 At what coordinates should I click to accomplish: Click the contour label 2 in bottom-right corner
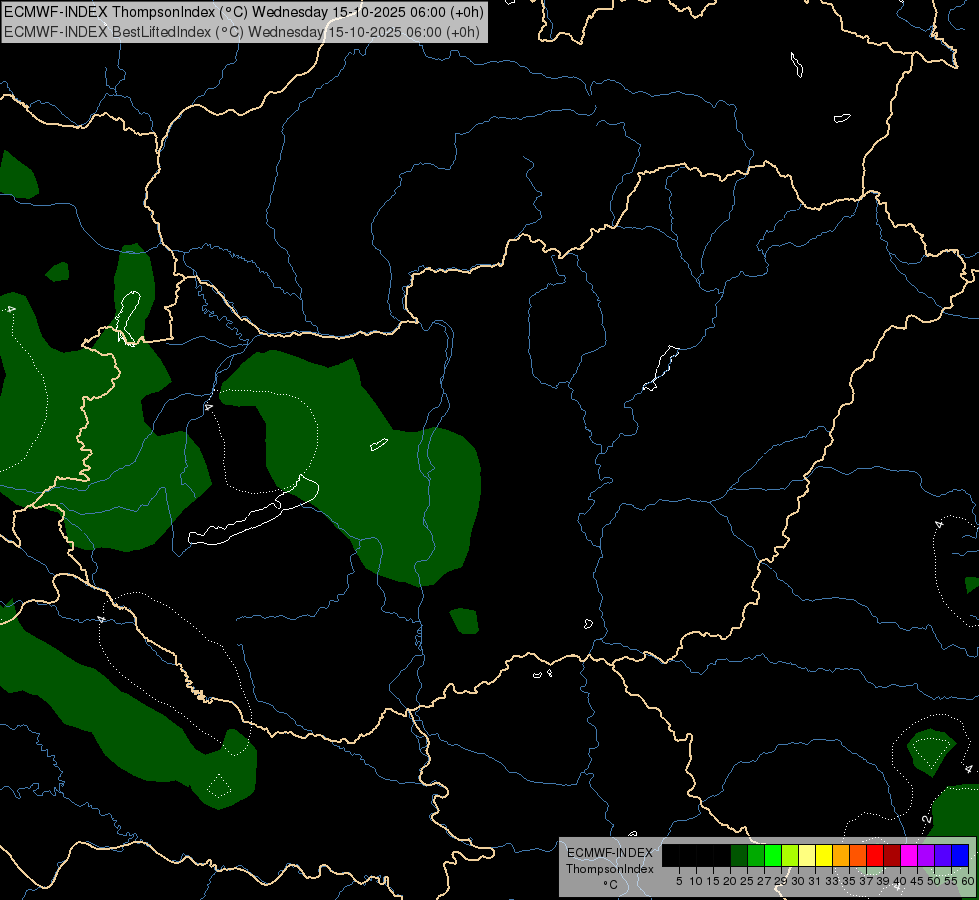[x=927, y=819]
